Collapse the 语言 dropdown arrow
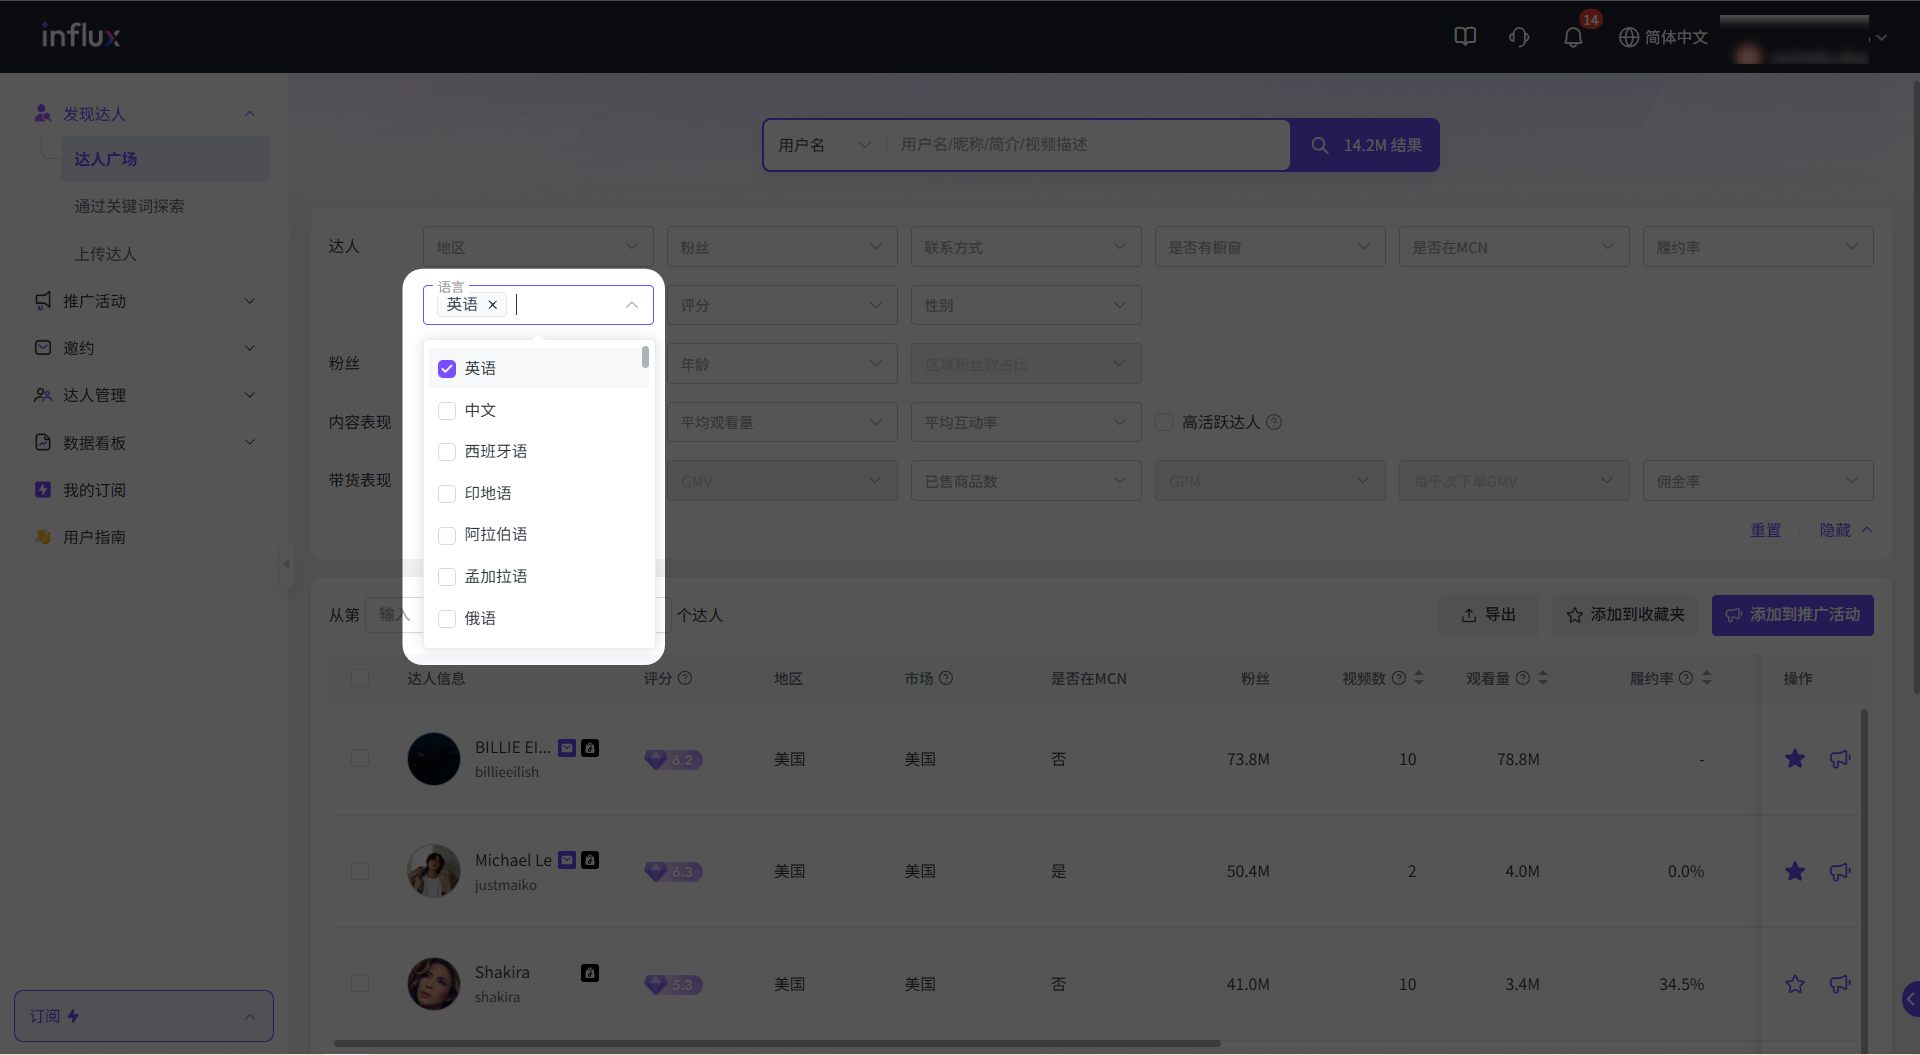The height and width of the screenshot is (1055, 1920). point(632,305)
